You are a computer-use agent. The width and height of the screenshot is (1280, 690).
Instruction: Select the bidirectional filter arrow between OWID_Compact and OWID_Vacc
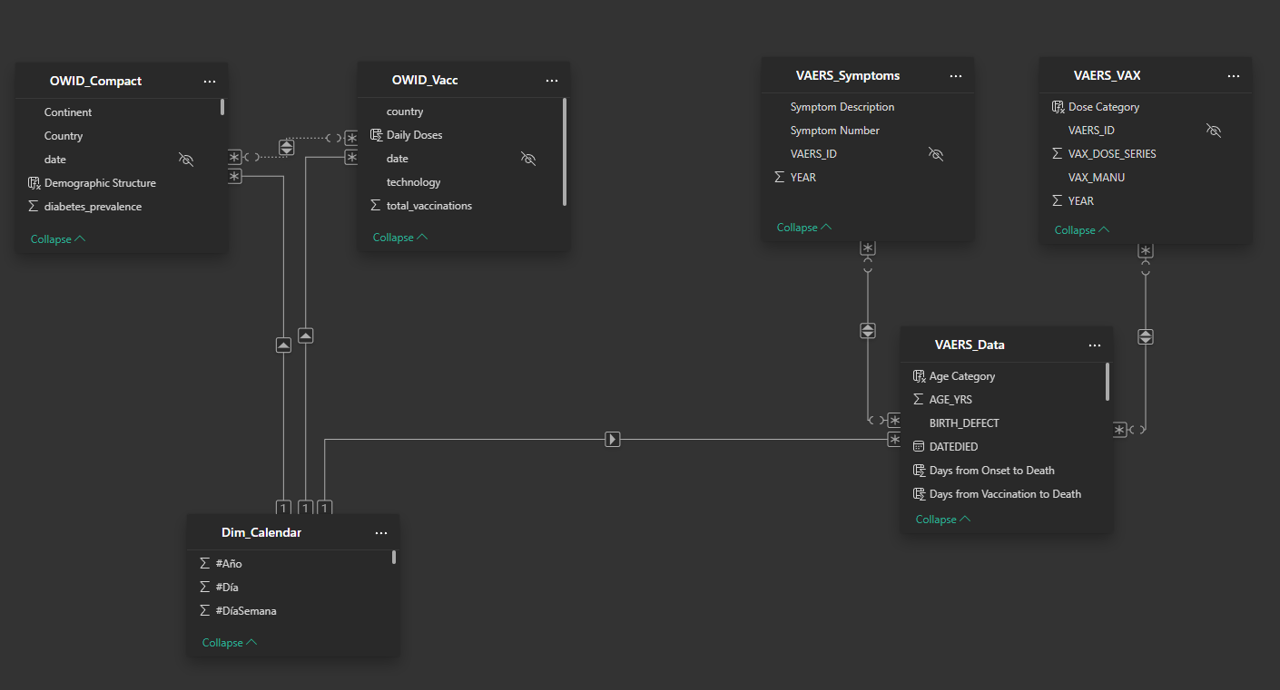point(287,147)
